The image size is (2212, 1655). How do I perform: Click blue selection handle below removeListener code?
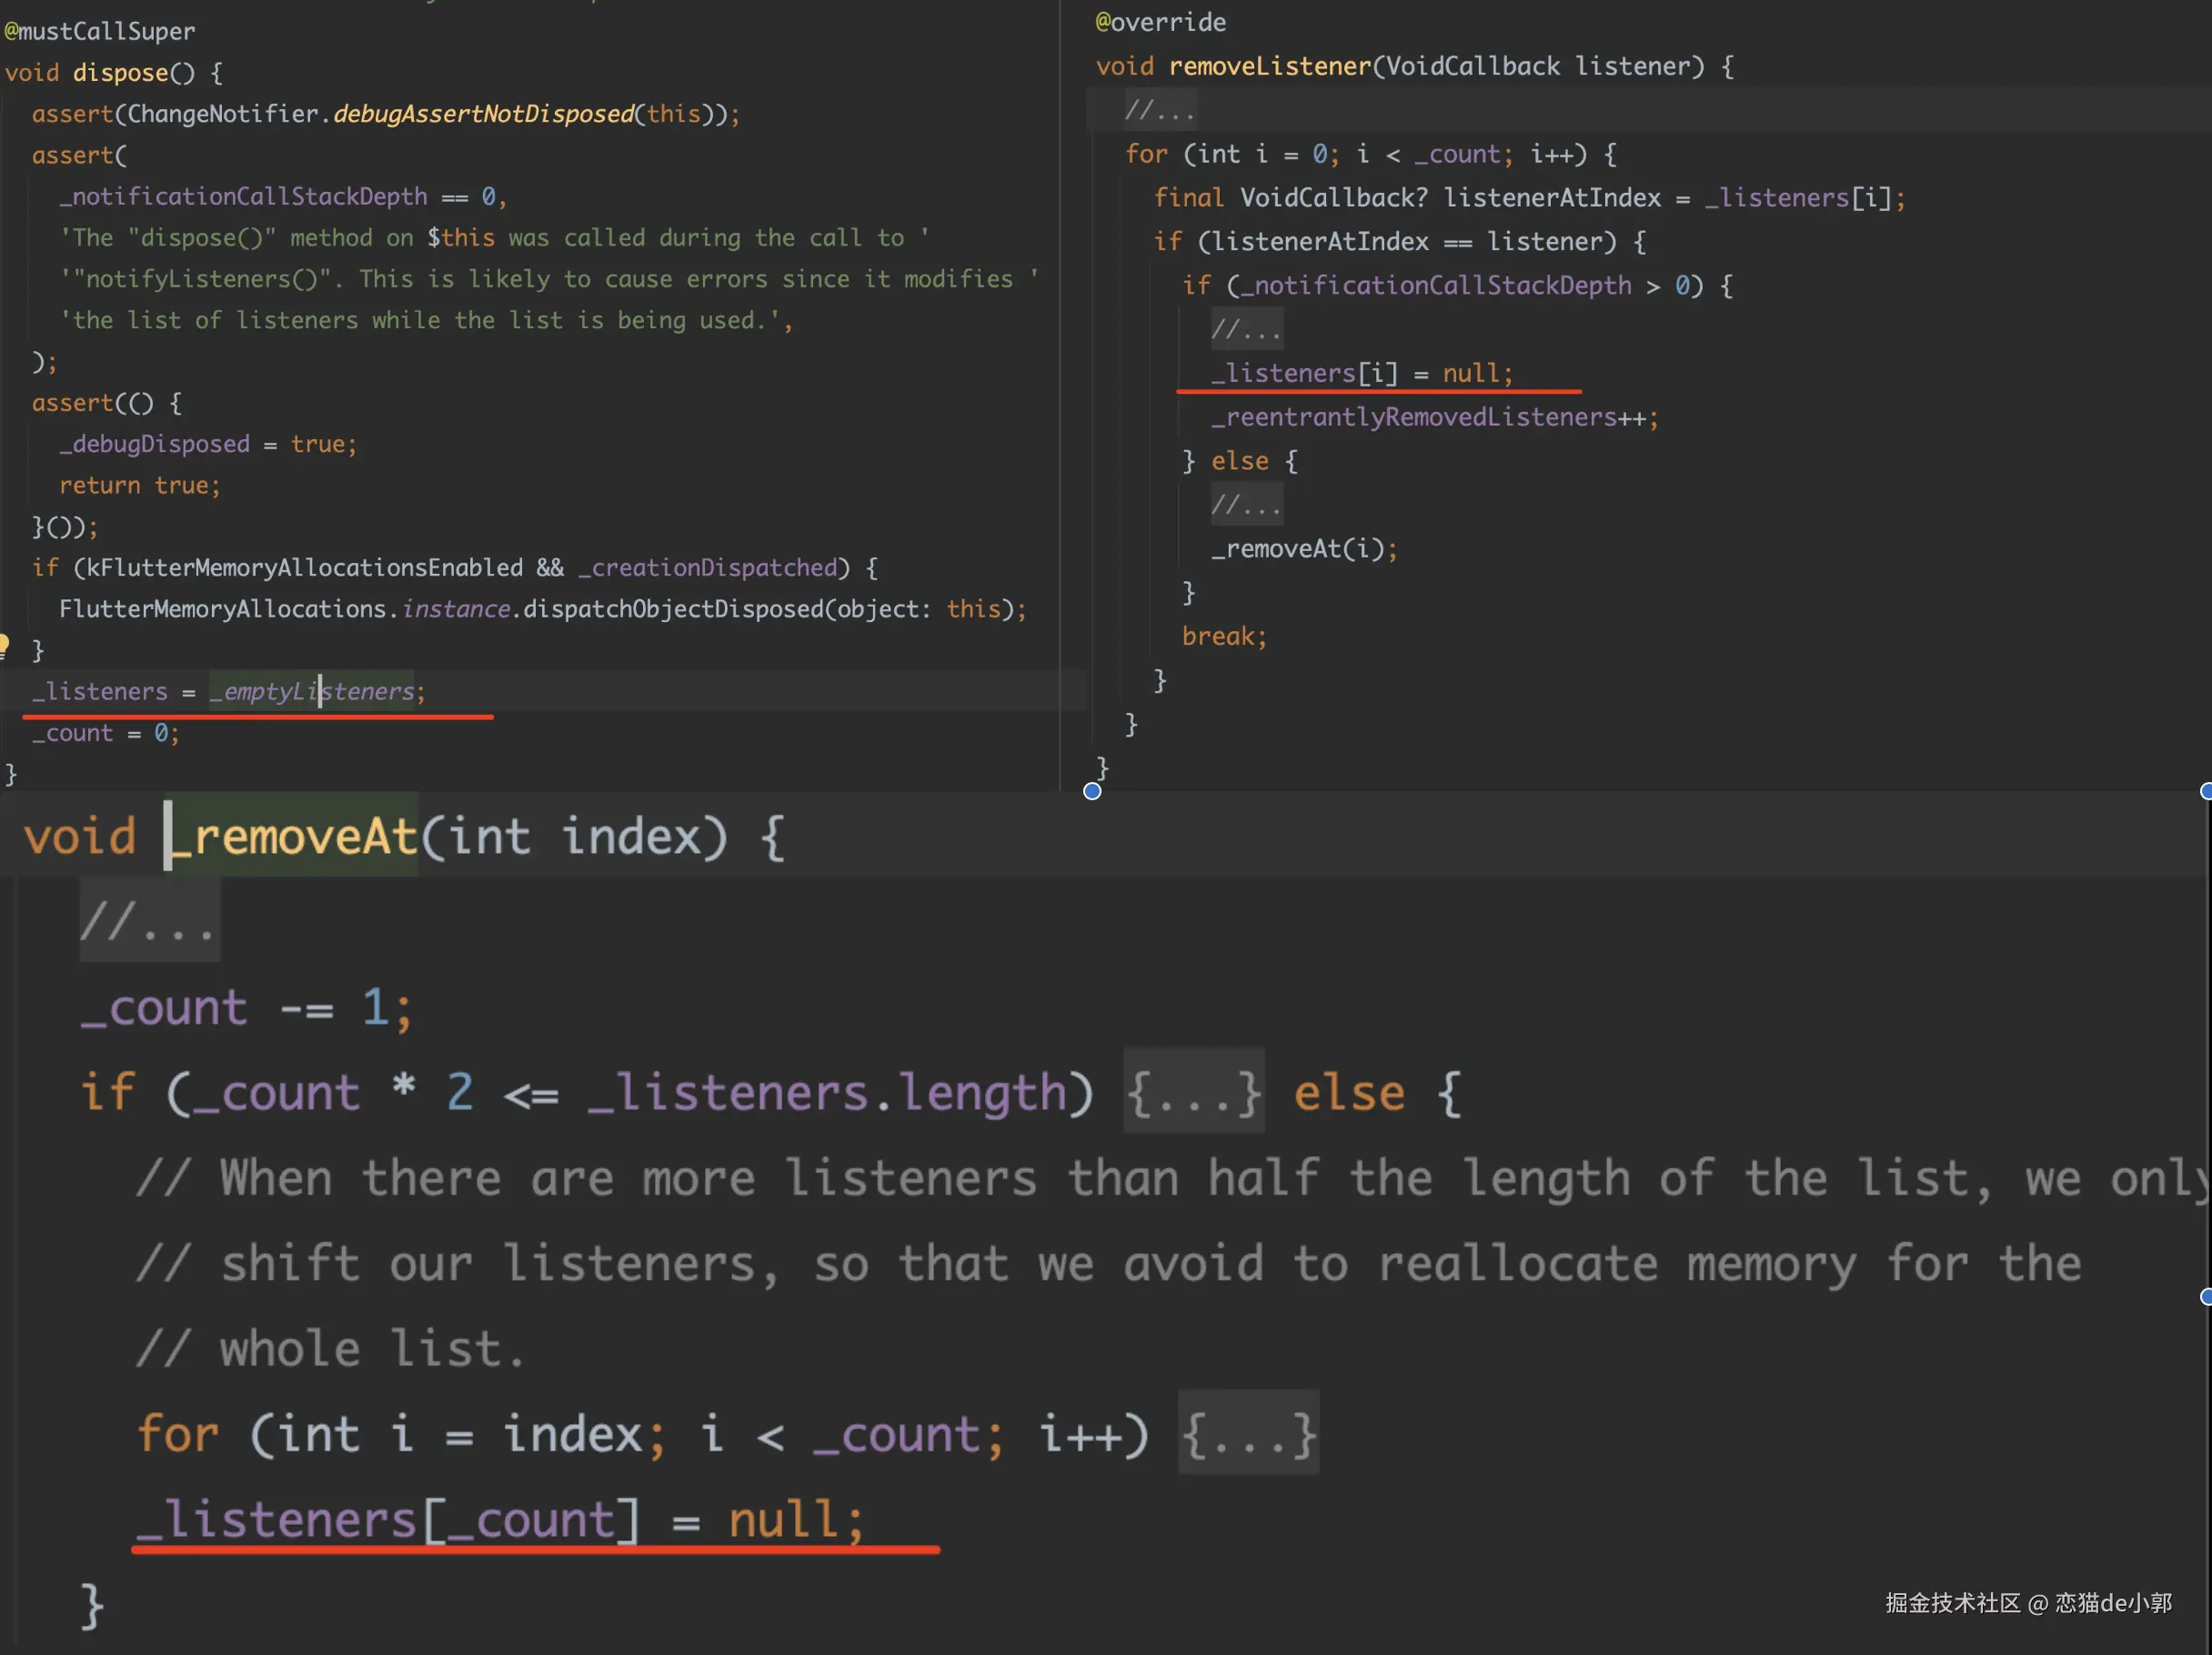coord(1092,792)
